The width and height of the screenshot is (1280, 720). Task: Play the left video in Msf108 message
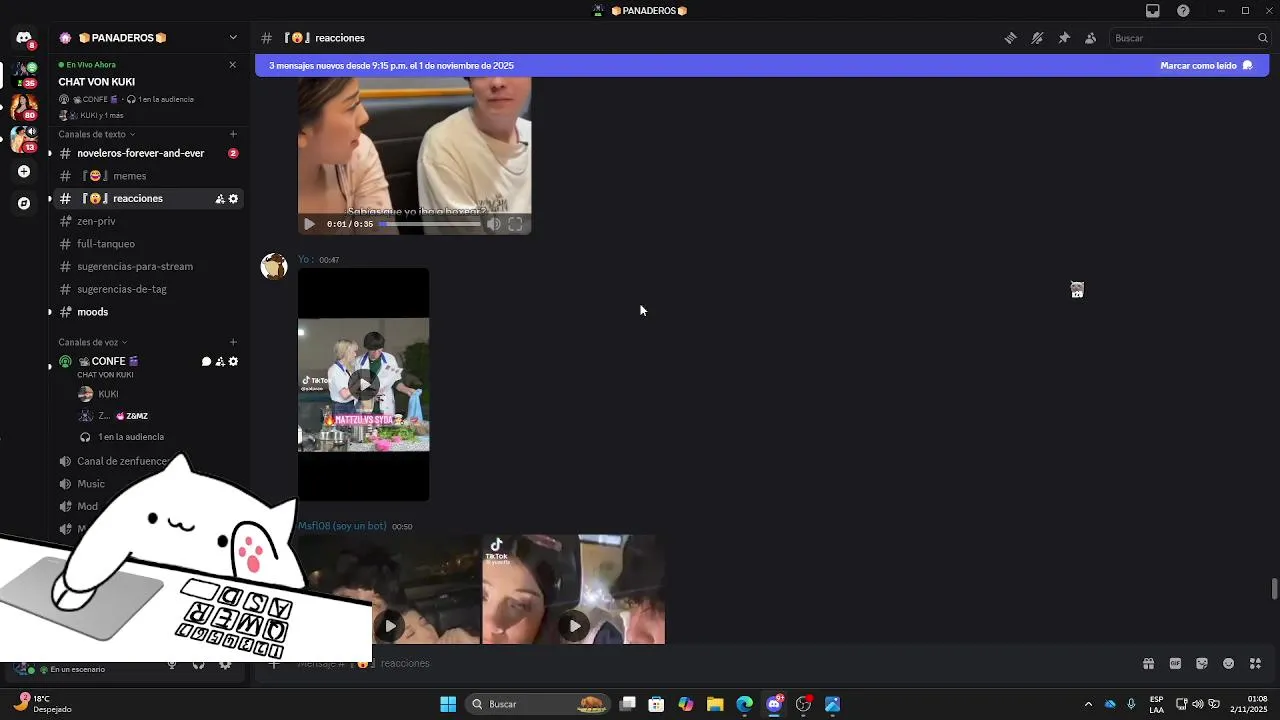click(390, 626)
